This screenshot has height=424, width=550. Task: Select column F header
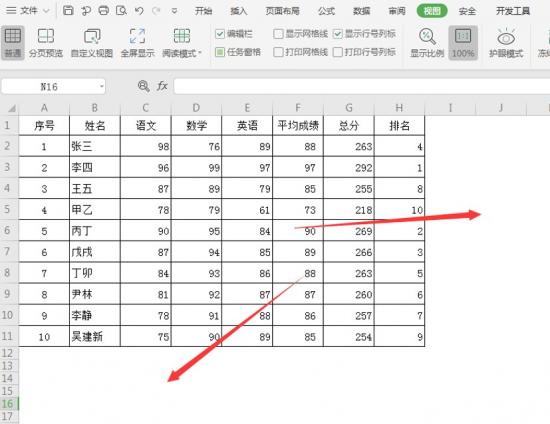pos(298,108)
